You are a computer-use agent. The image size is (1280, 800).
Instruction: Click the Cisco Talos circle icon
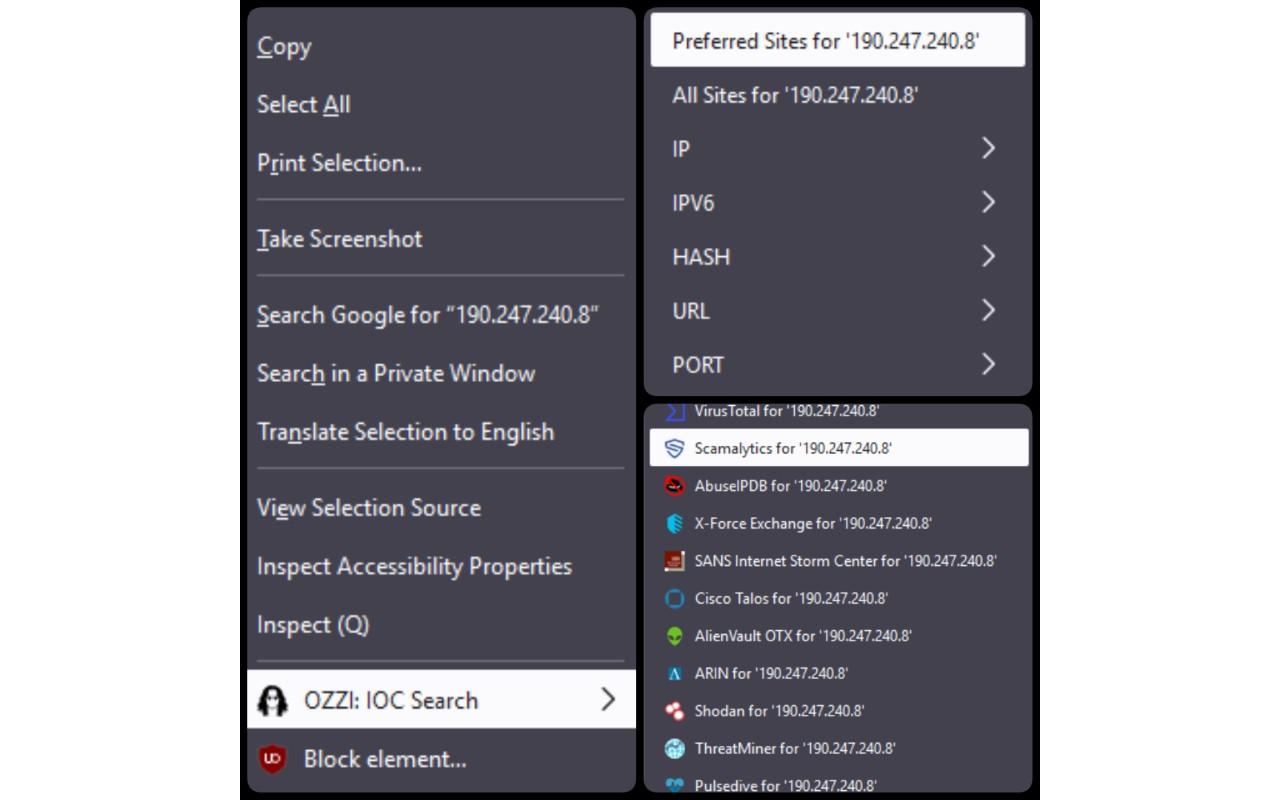[x=675, y=599]
